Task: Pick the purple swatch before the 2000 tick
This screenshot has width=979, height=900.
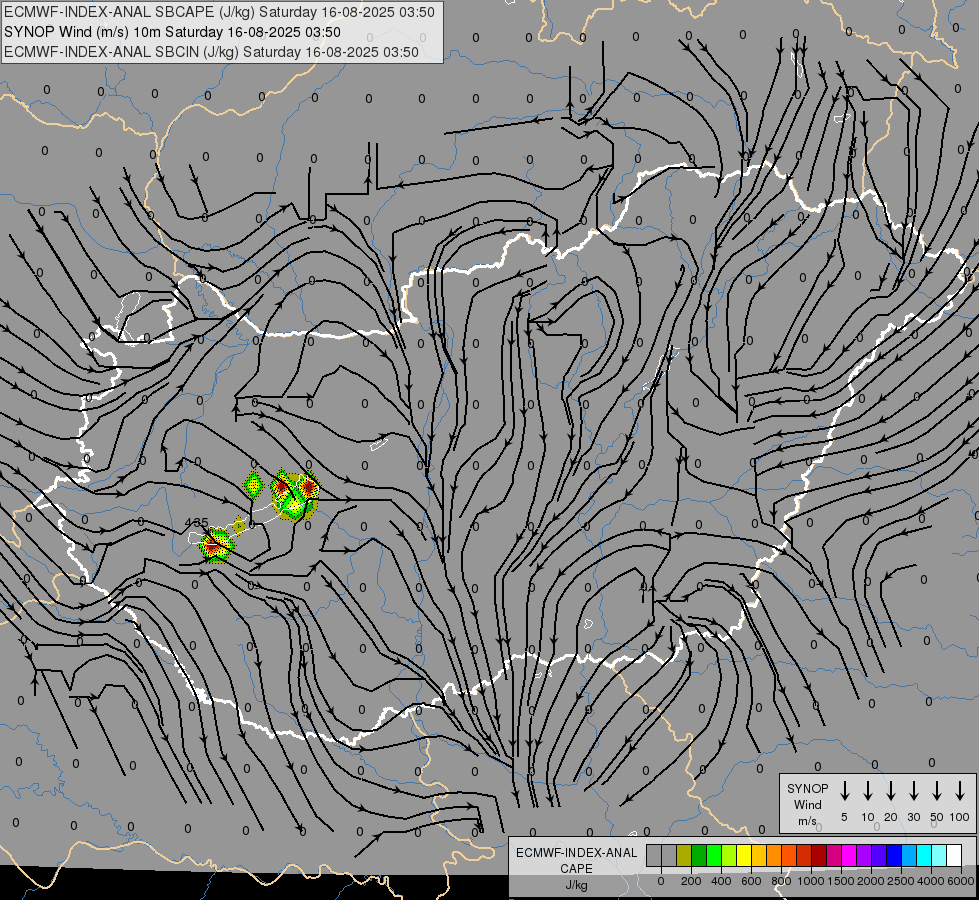Action: (x=863, y=855)
